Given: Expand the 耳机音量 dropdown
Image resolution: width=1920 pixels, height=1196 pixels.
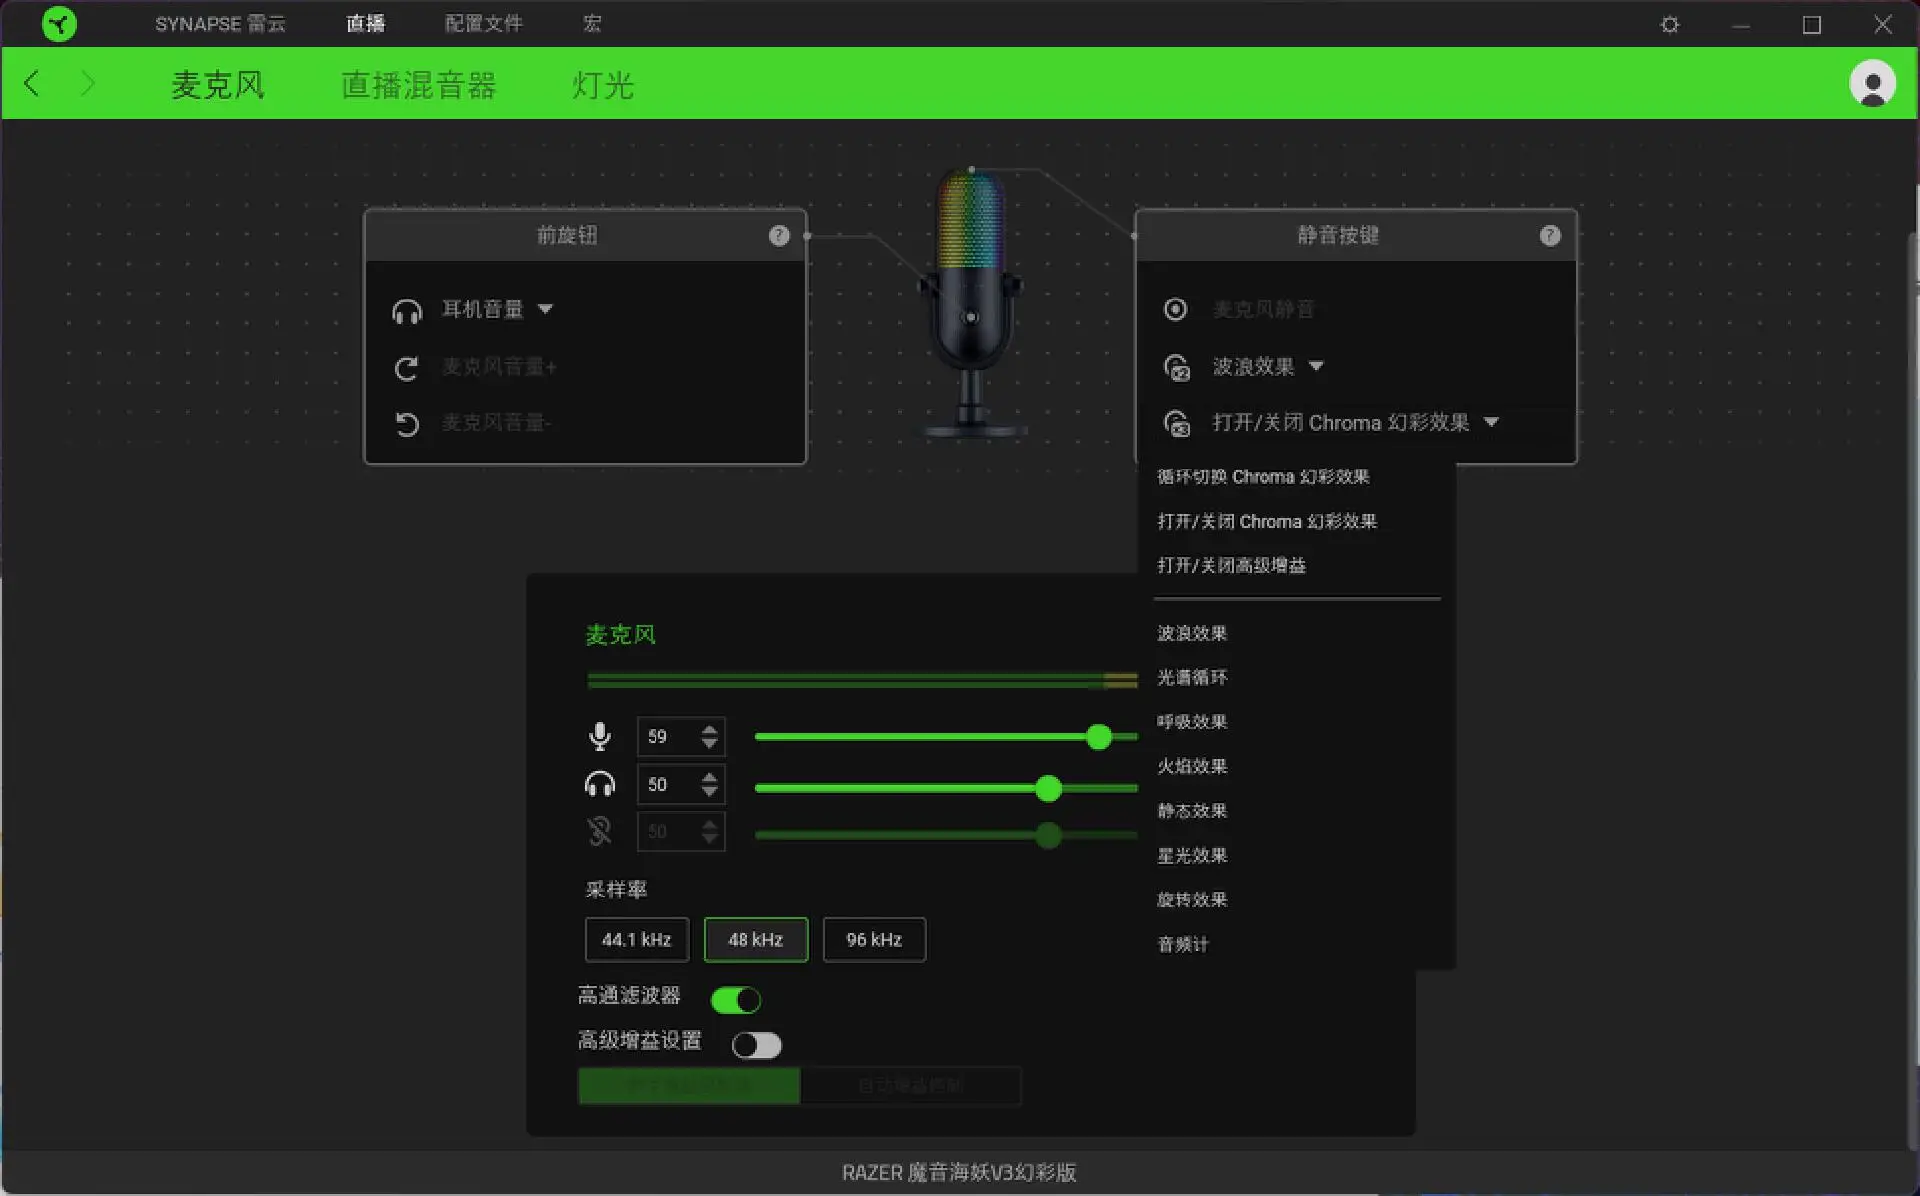Looking at the screenshot, I should click(x=545, y=309).
